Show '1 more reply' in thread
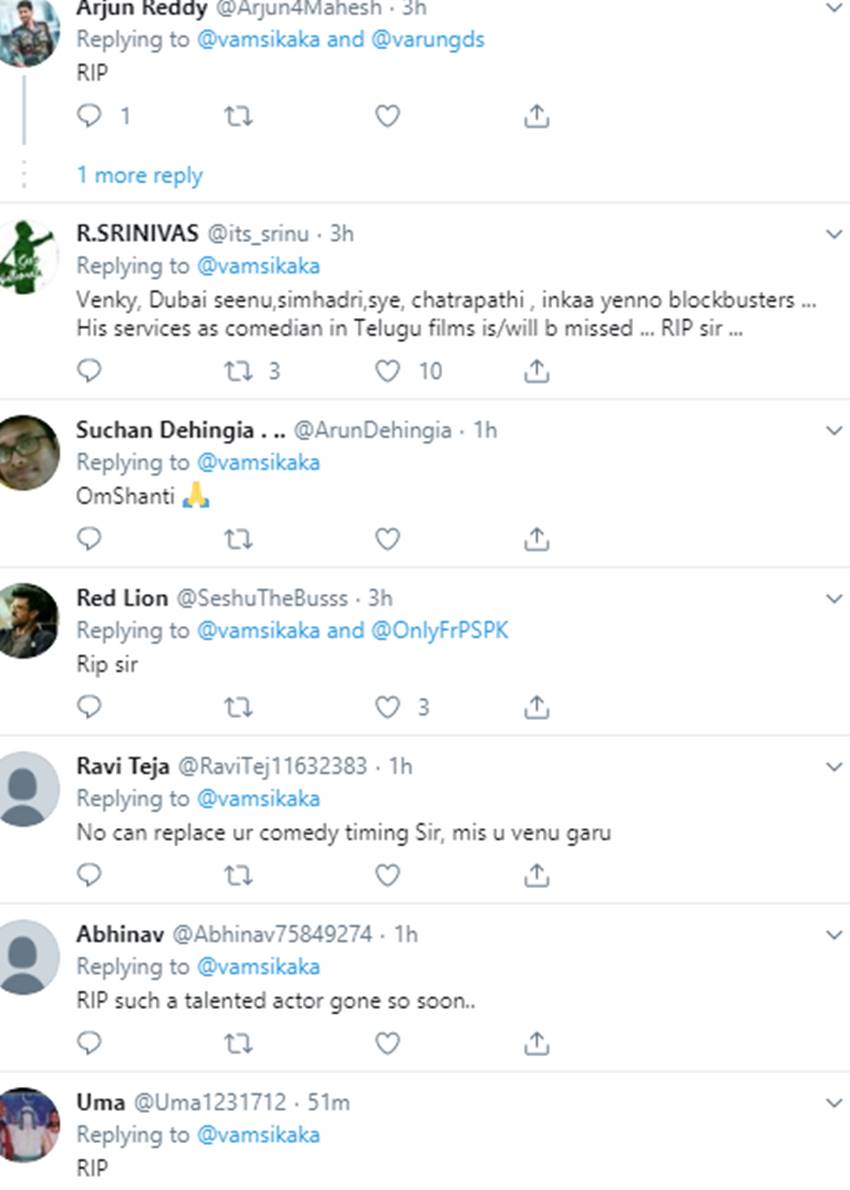The image size is (850, 1190). [x=140, y=176]
